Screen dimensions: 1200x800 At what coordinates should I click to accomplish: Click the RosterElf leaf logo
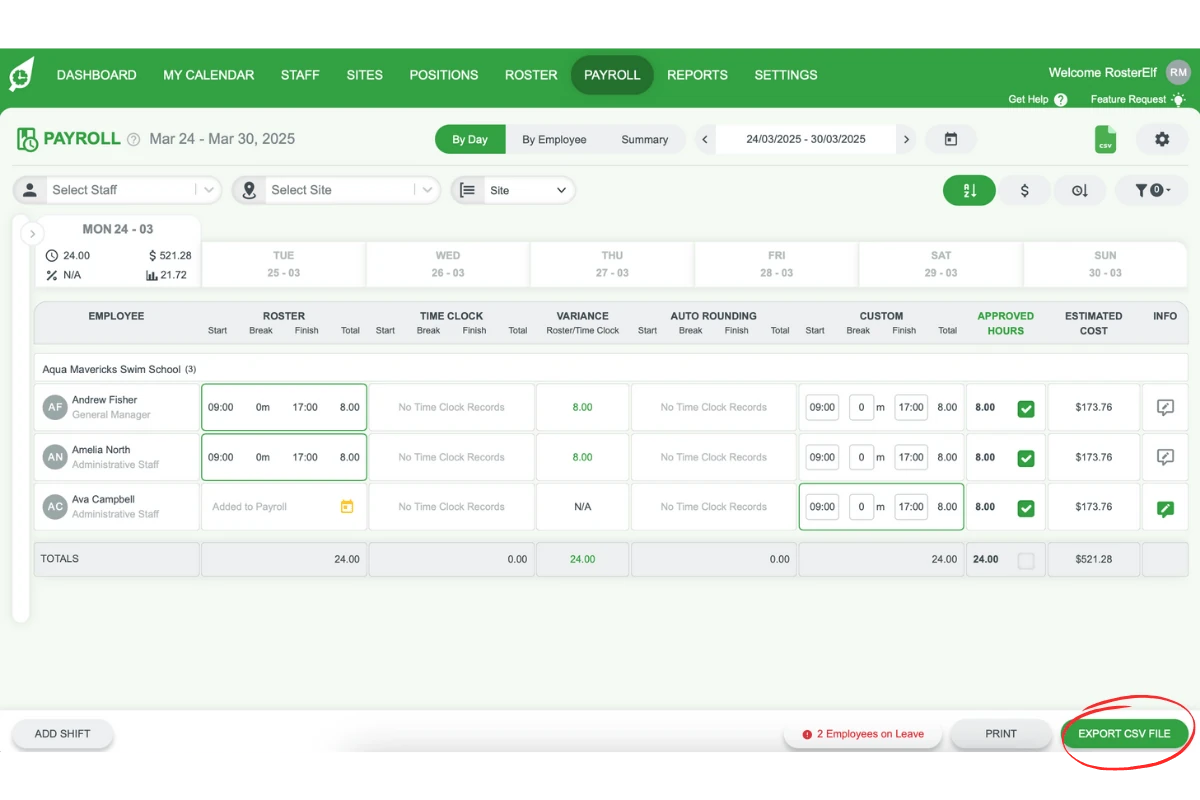click(21, 75)
